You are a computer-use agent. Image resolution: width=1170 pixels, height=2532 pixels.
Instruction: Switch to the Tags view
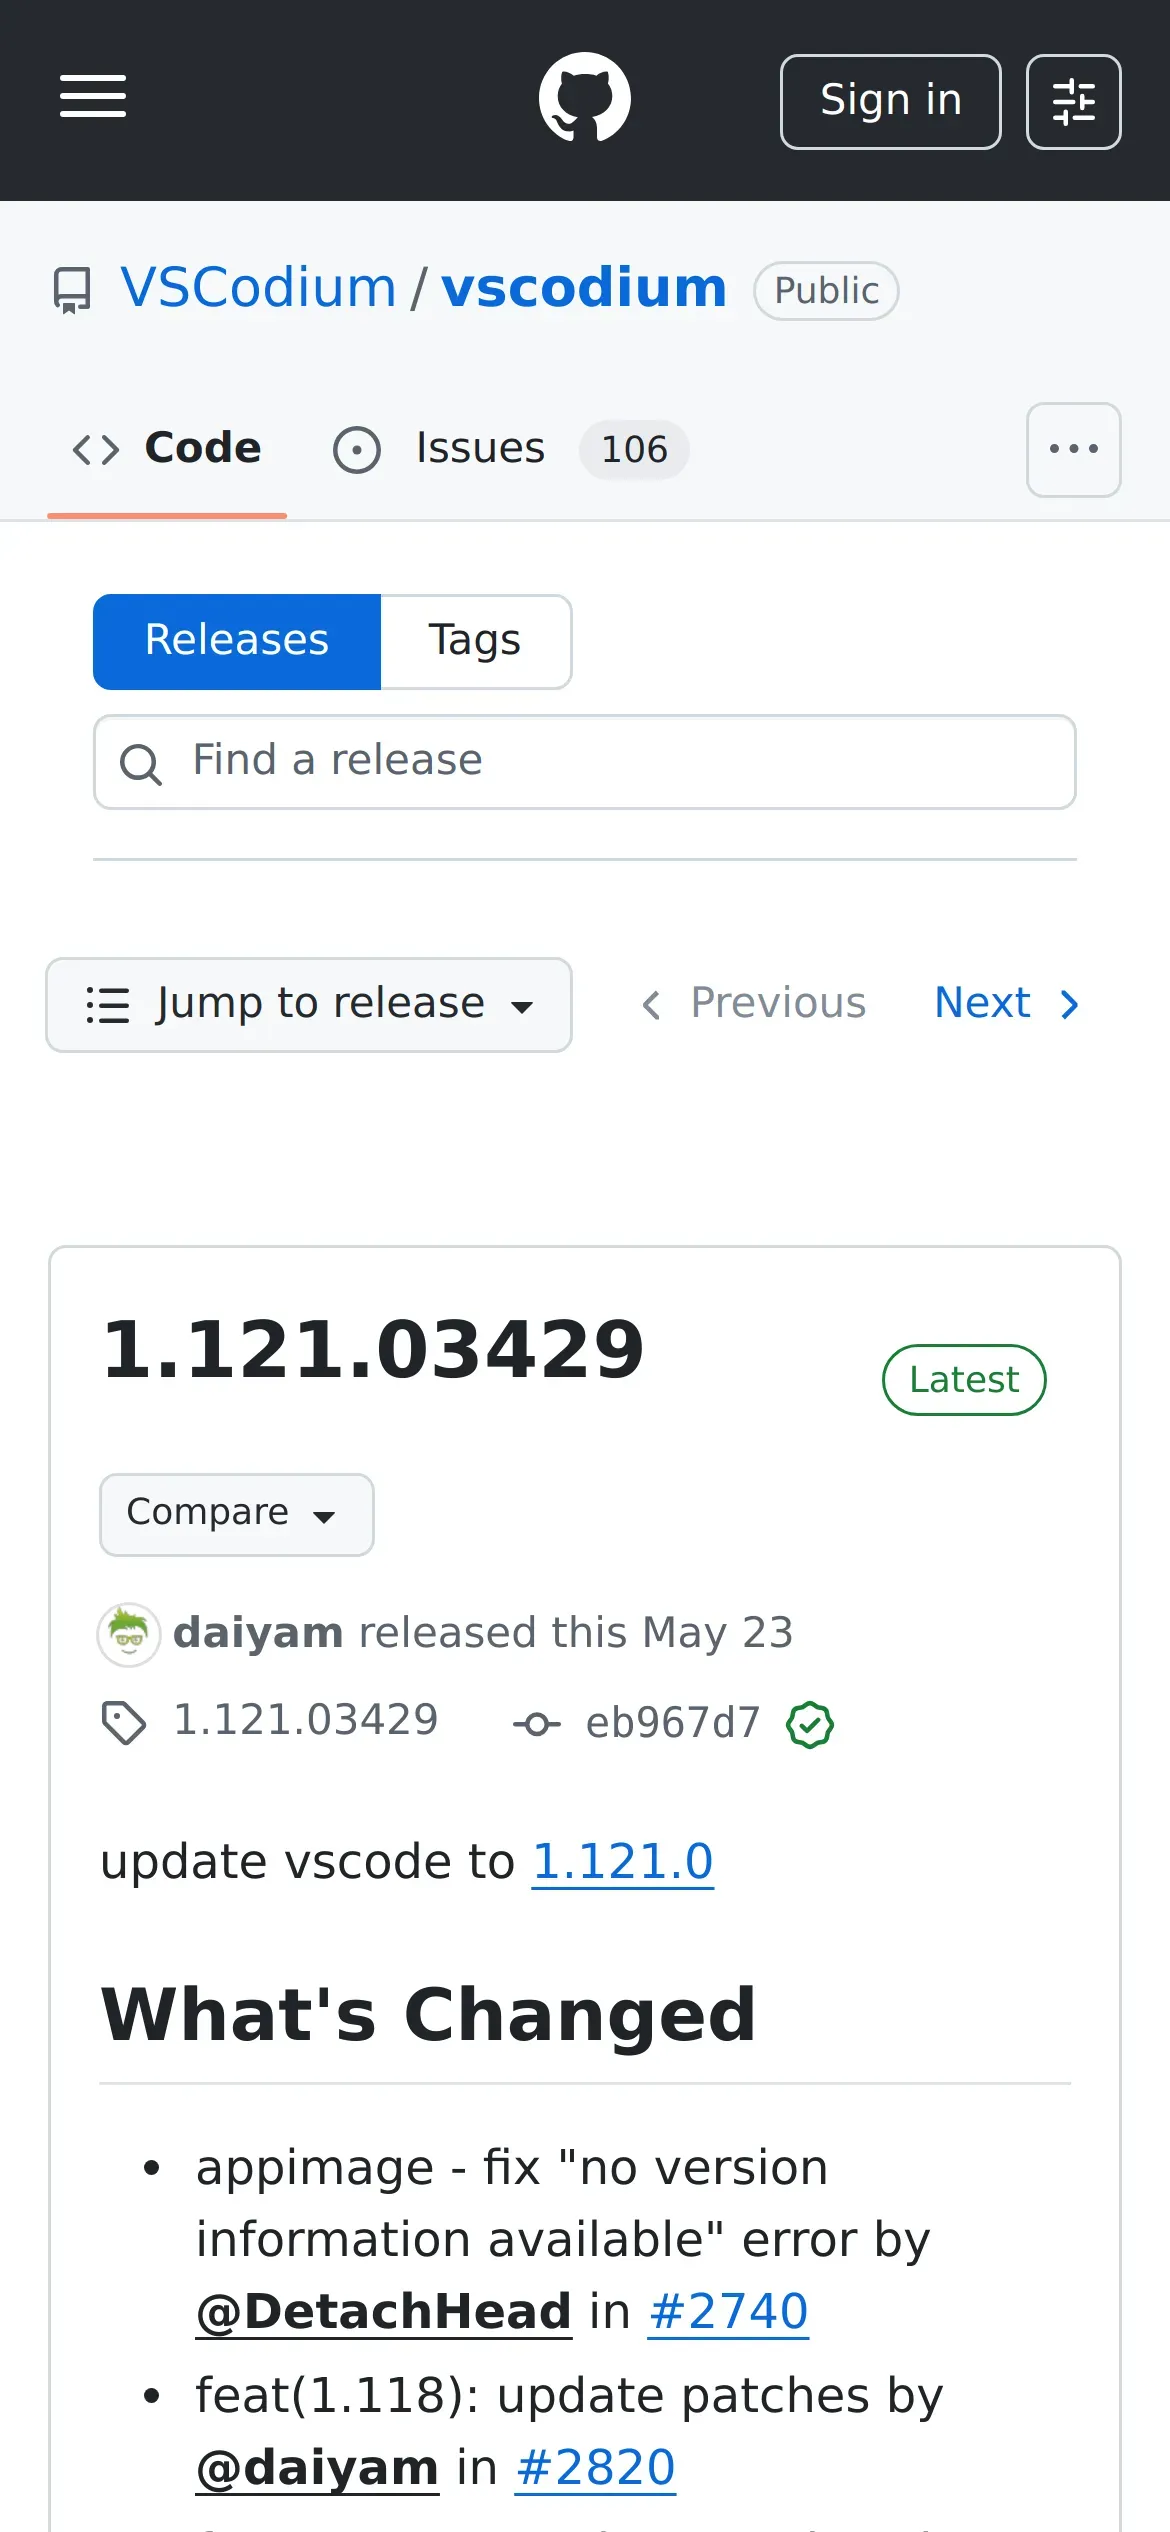click(475, 642)
